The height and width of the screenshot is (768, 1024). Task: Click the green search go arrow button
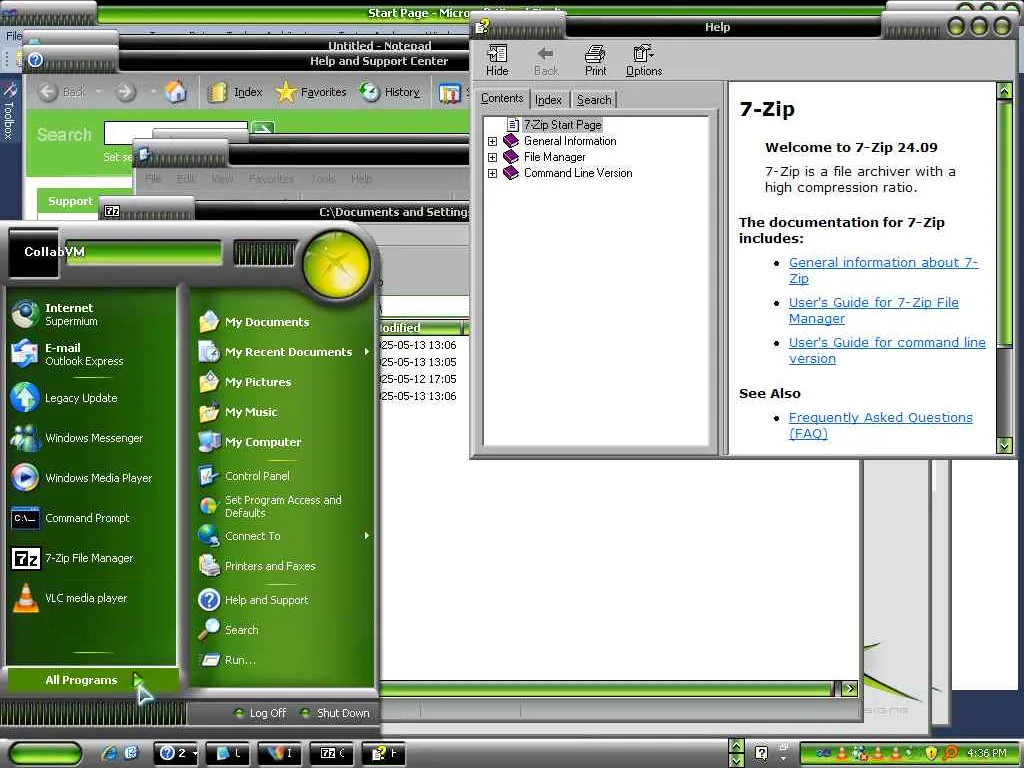(x=263, y=129)
